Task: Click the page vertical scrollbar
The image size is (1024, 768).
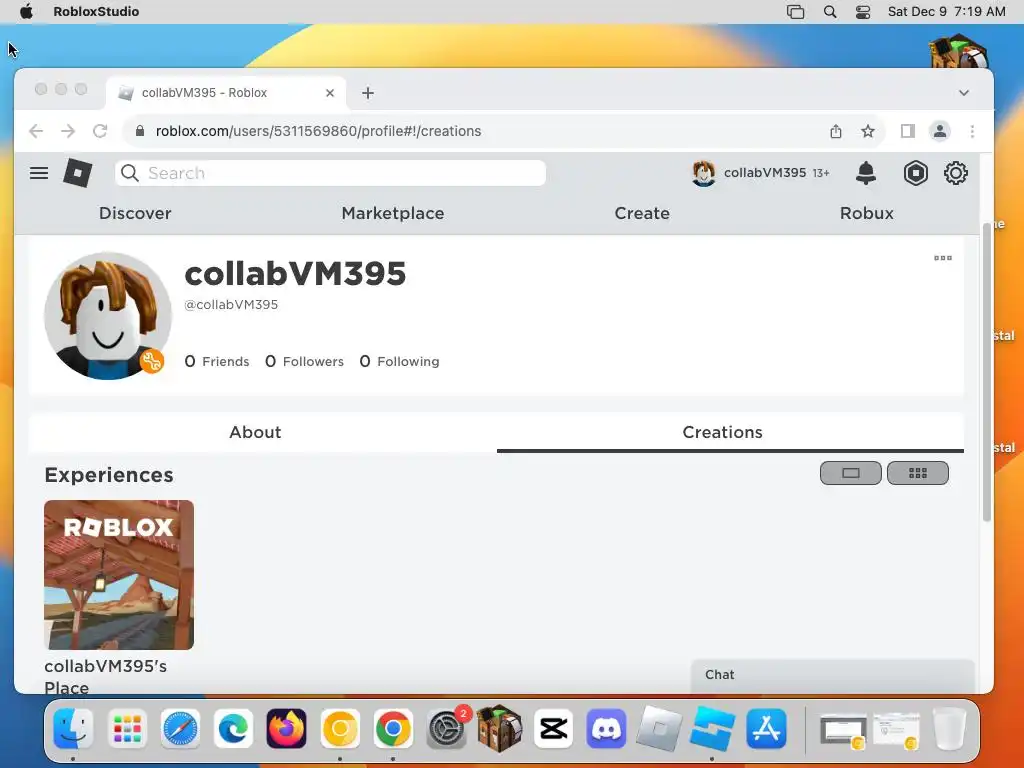Action: point(987,372)
